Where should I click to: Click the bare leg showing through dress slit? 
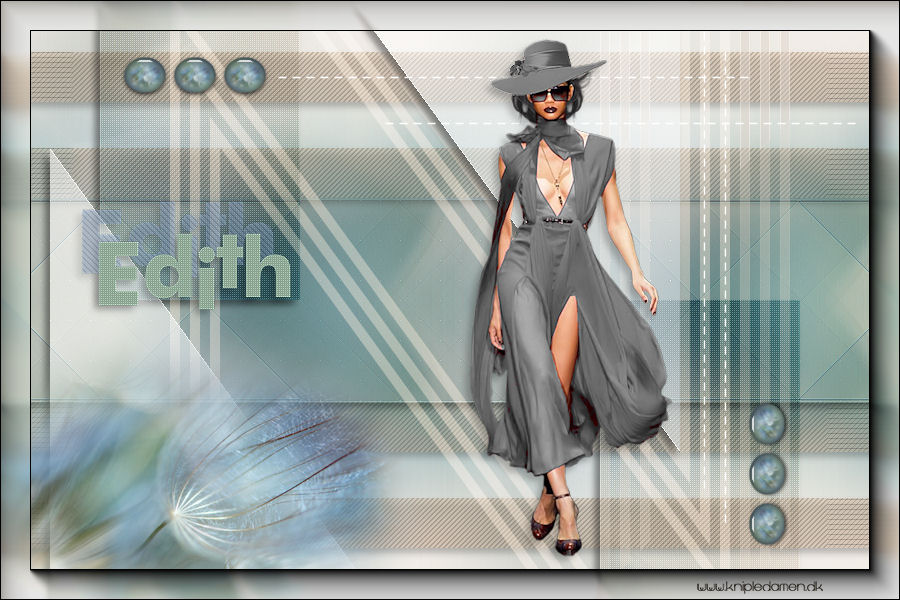566,360
